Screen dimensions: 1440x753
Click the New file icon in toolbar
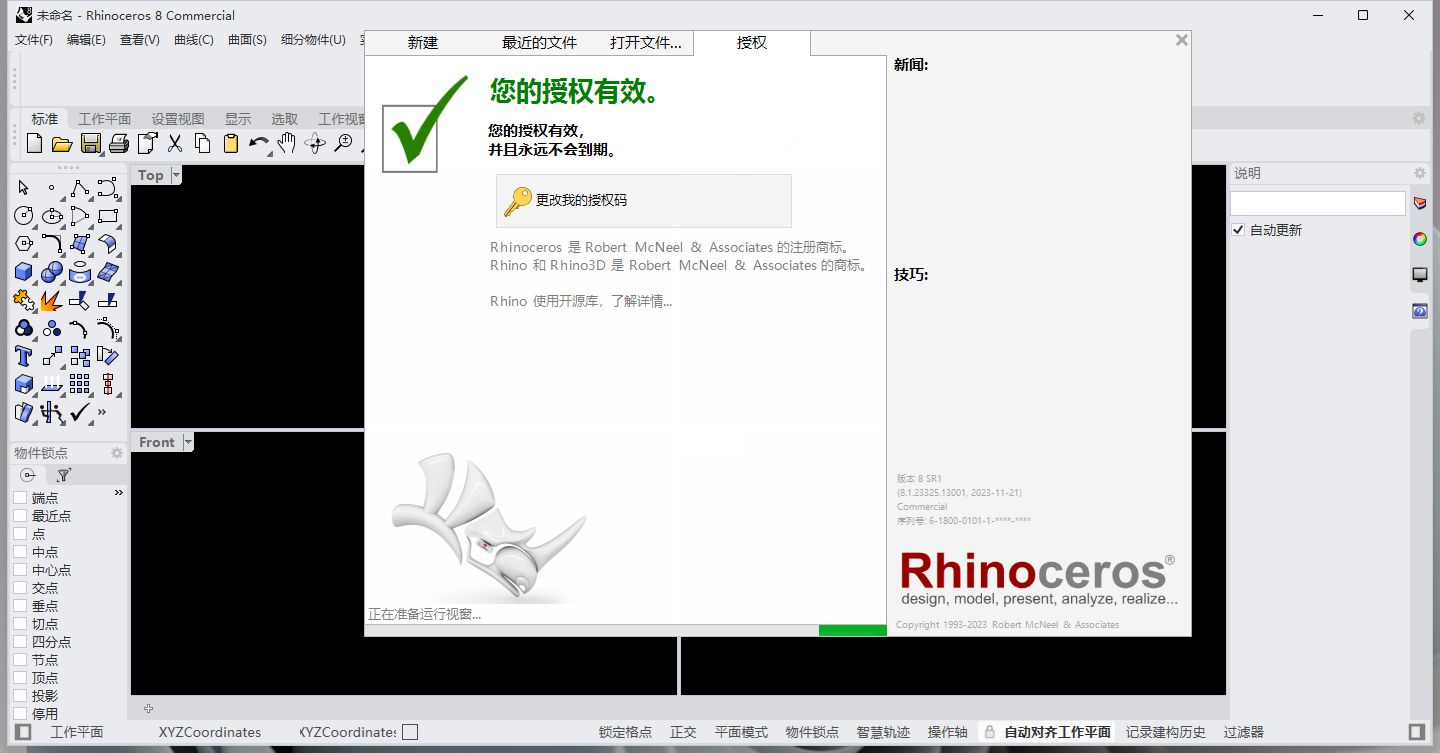[34, 143]
